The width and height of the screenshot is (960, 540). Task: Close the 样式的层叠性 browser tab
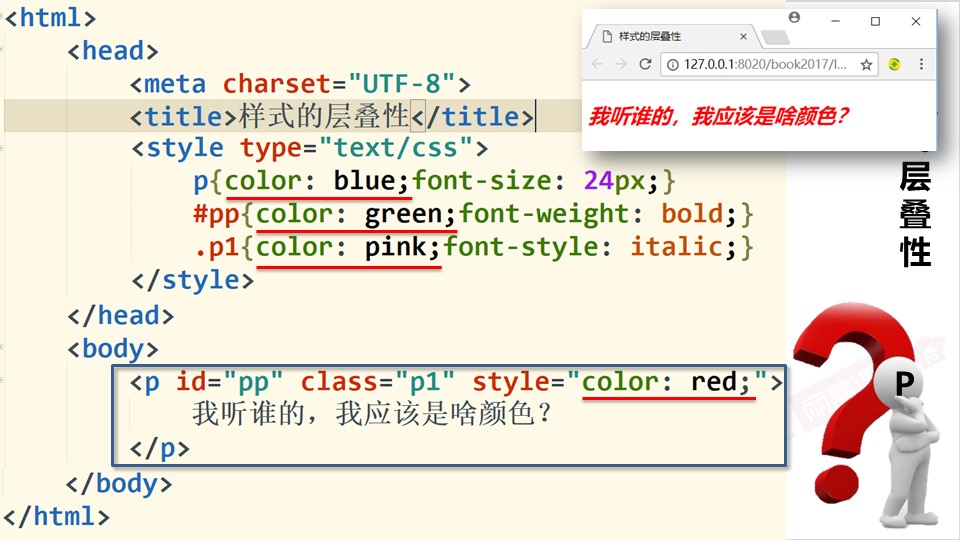coord(743,37)
